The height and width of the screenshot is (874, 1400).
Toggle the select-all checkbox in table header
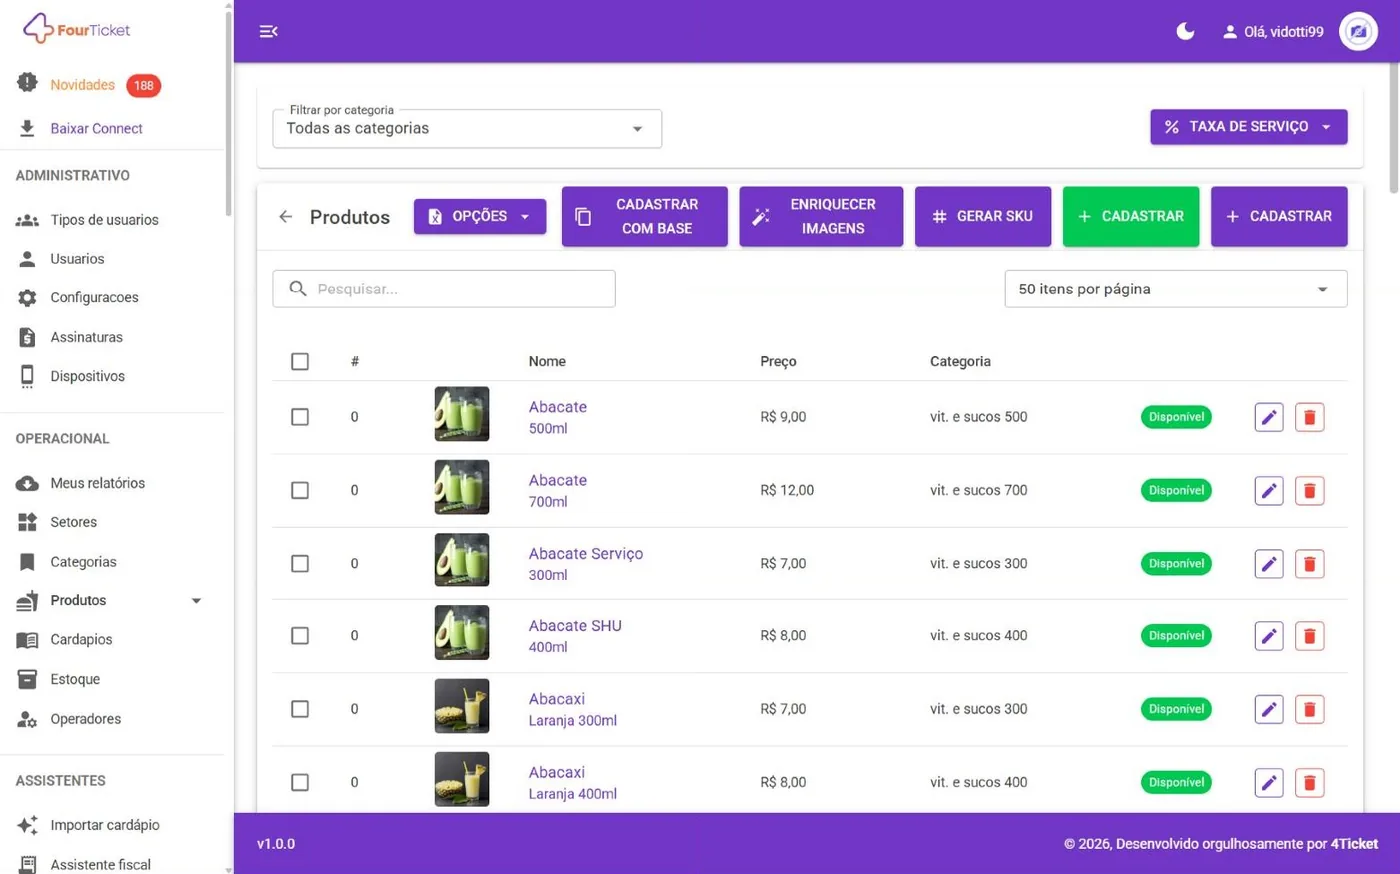[x=300, y=361]
